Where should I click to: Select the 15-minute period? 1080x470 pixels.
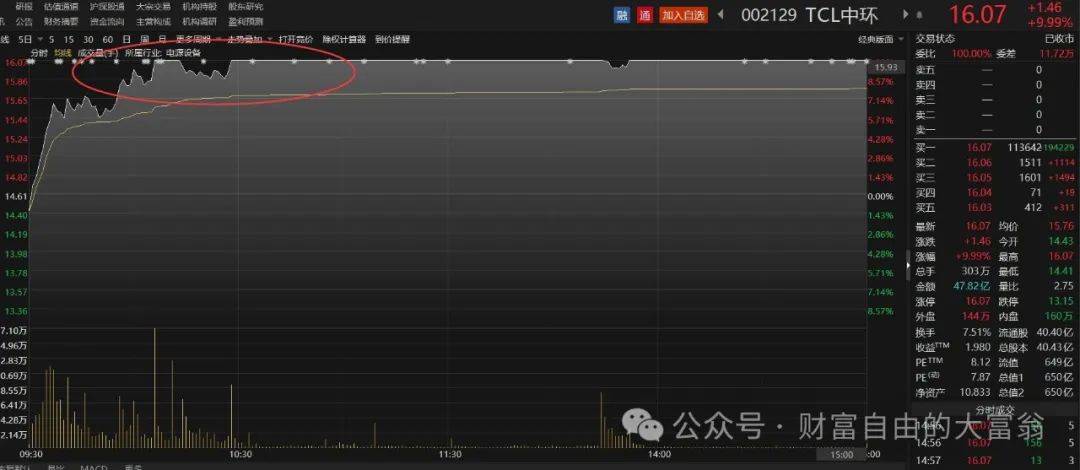pyautogui.click(x=70, y=39)
